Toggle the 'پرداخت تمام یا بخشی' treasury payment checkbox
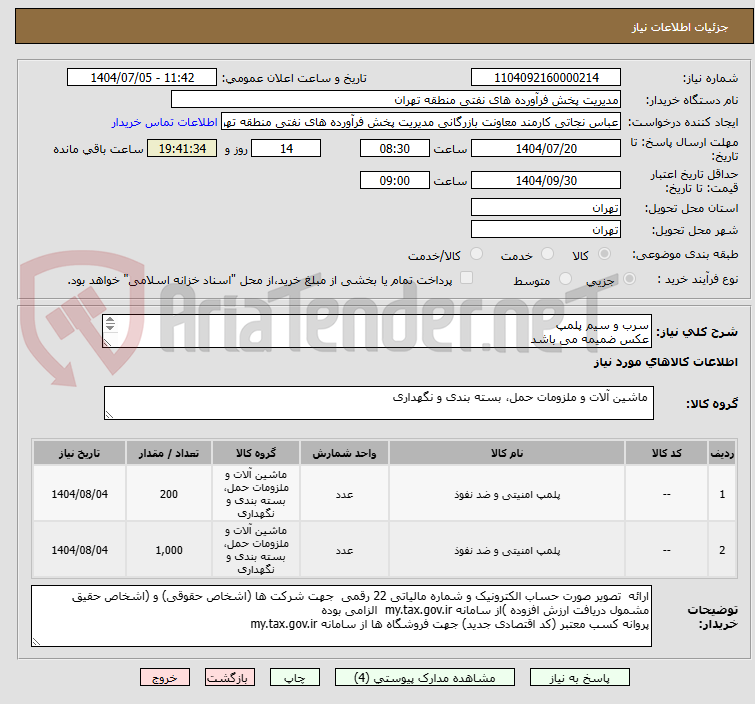Image resolution: width=755 pixels, height=704 pixels. [x=466, y=279]
